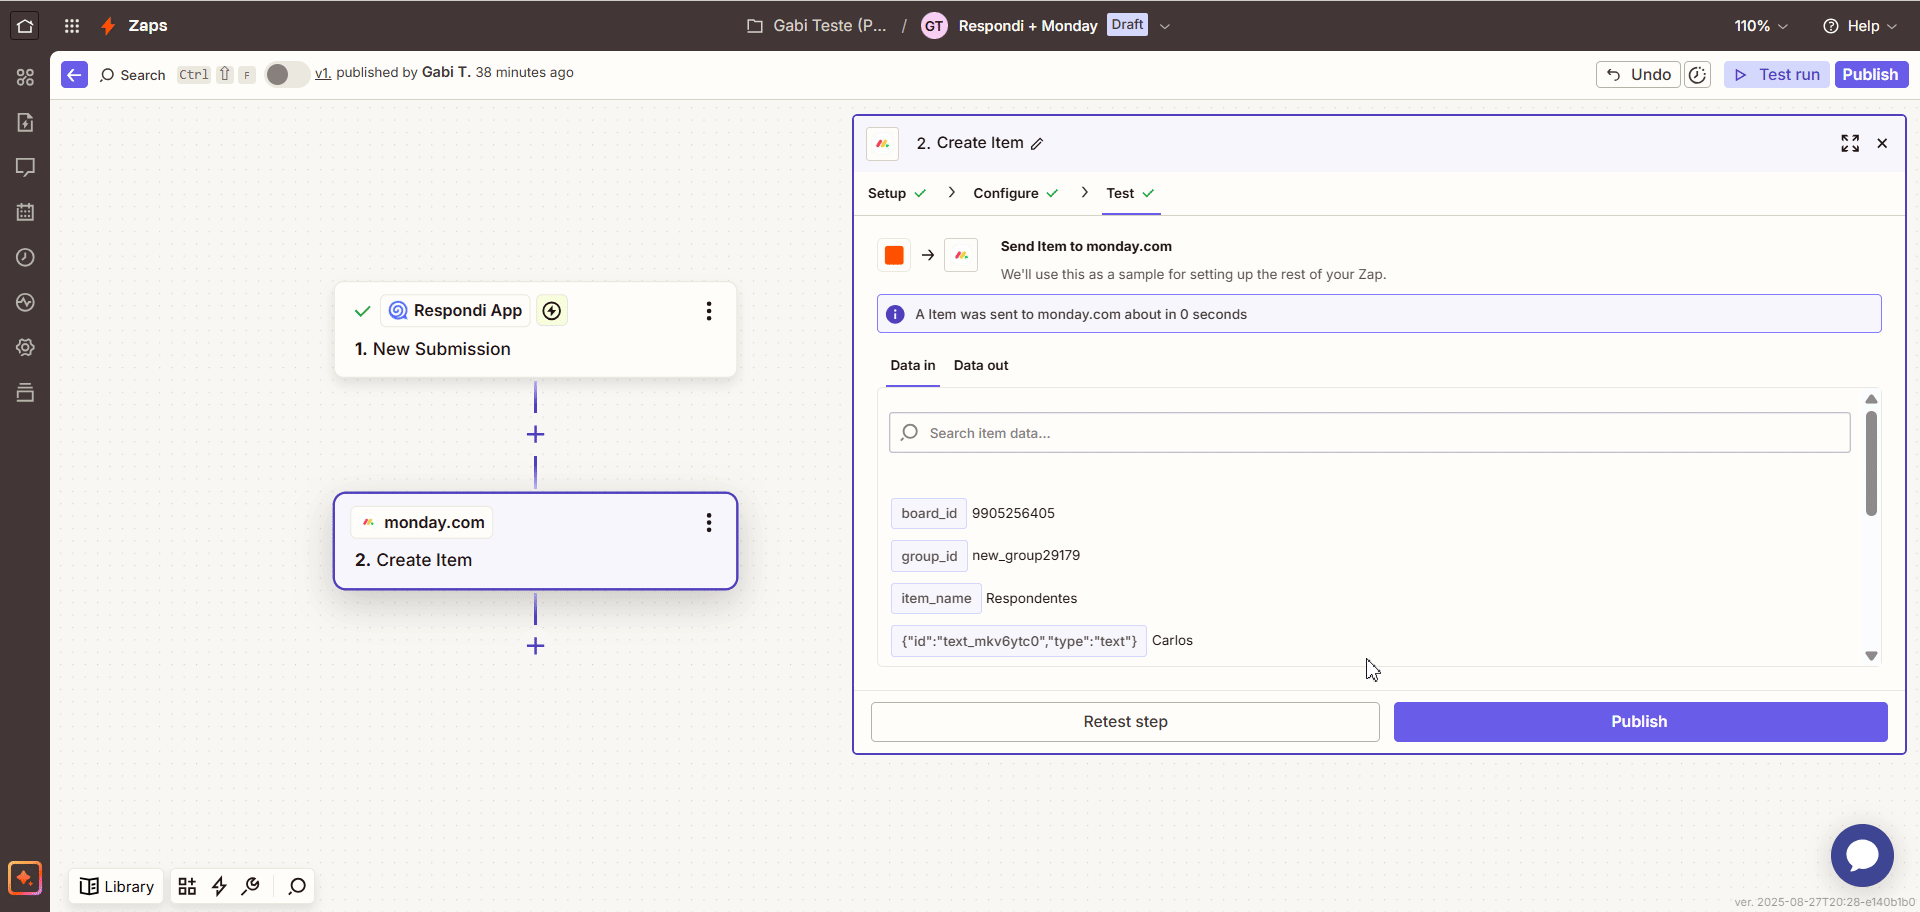Add step between trigger and action
Image resolution: width=1920 pixels, height=912 pixels.
point(535,434)
